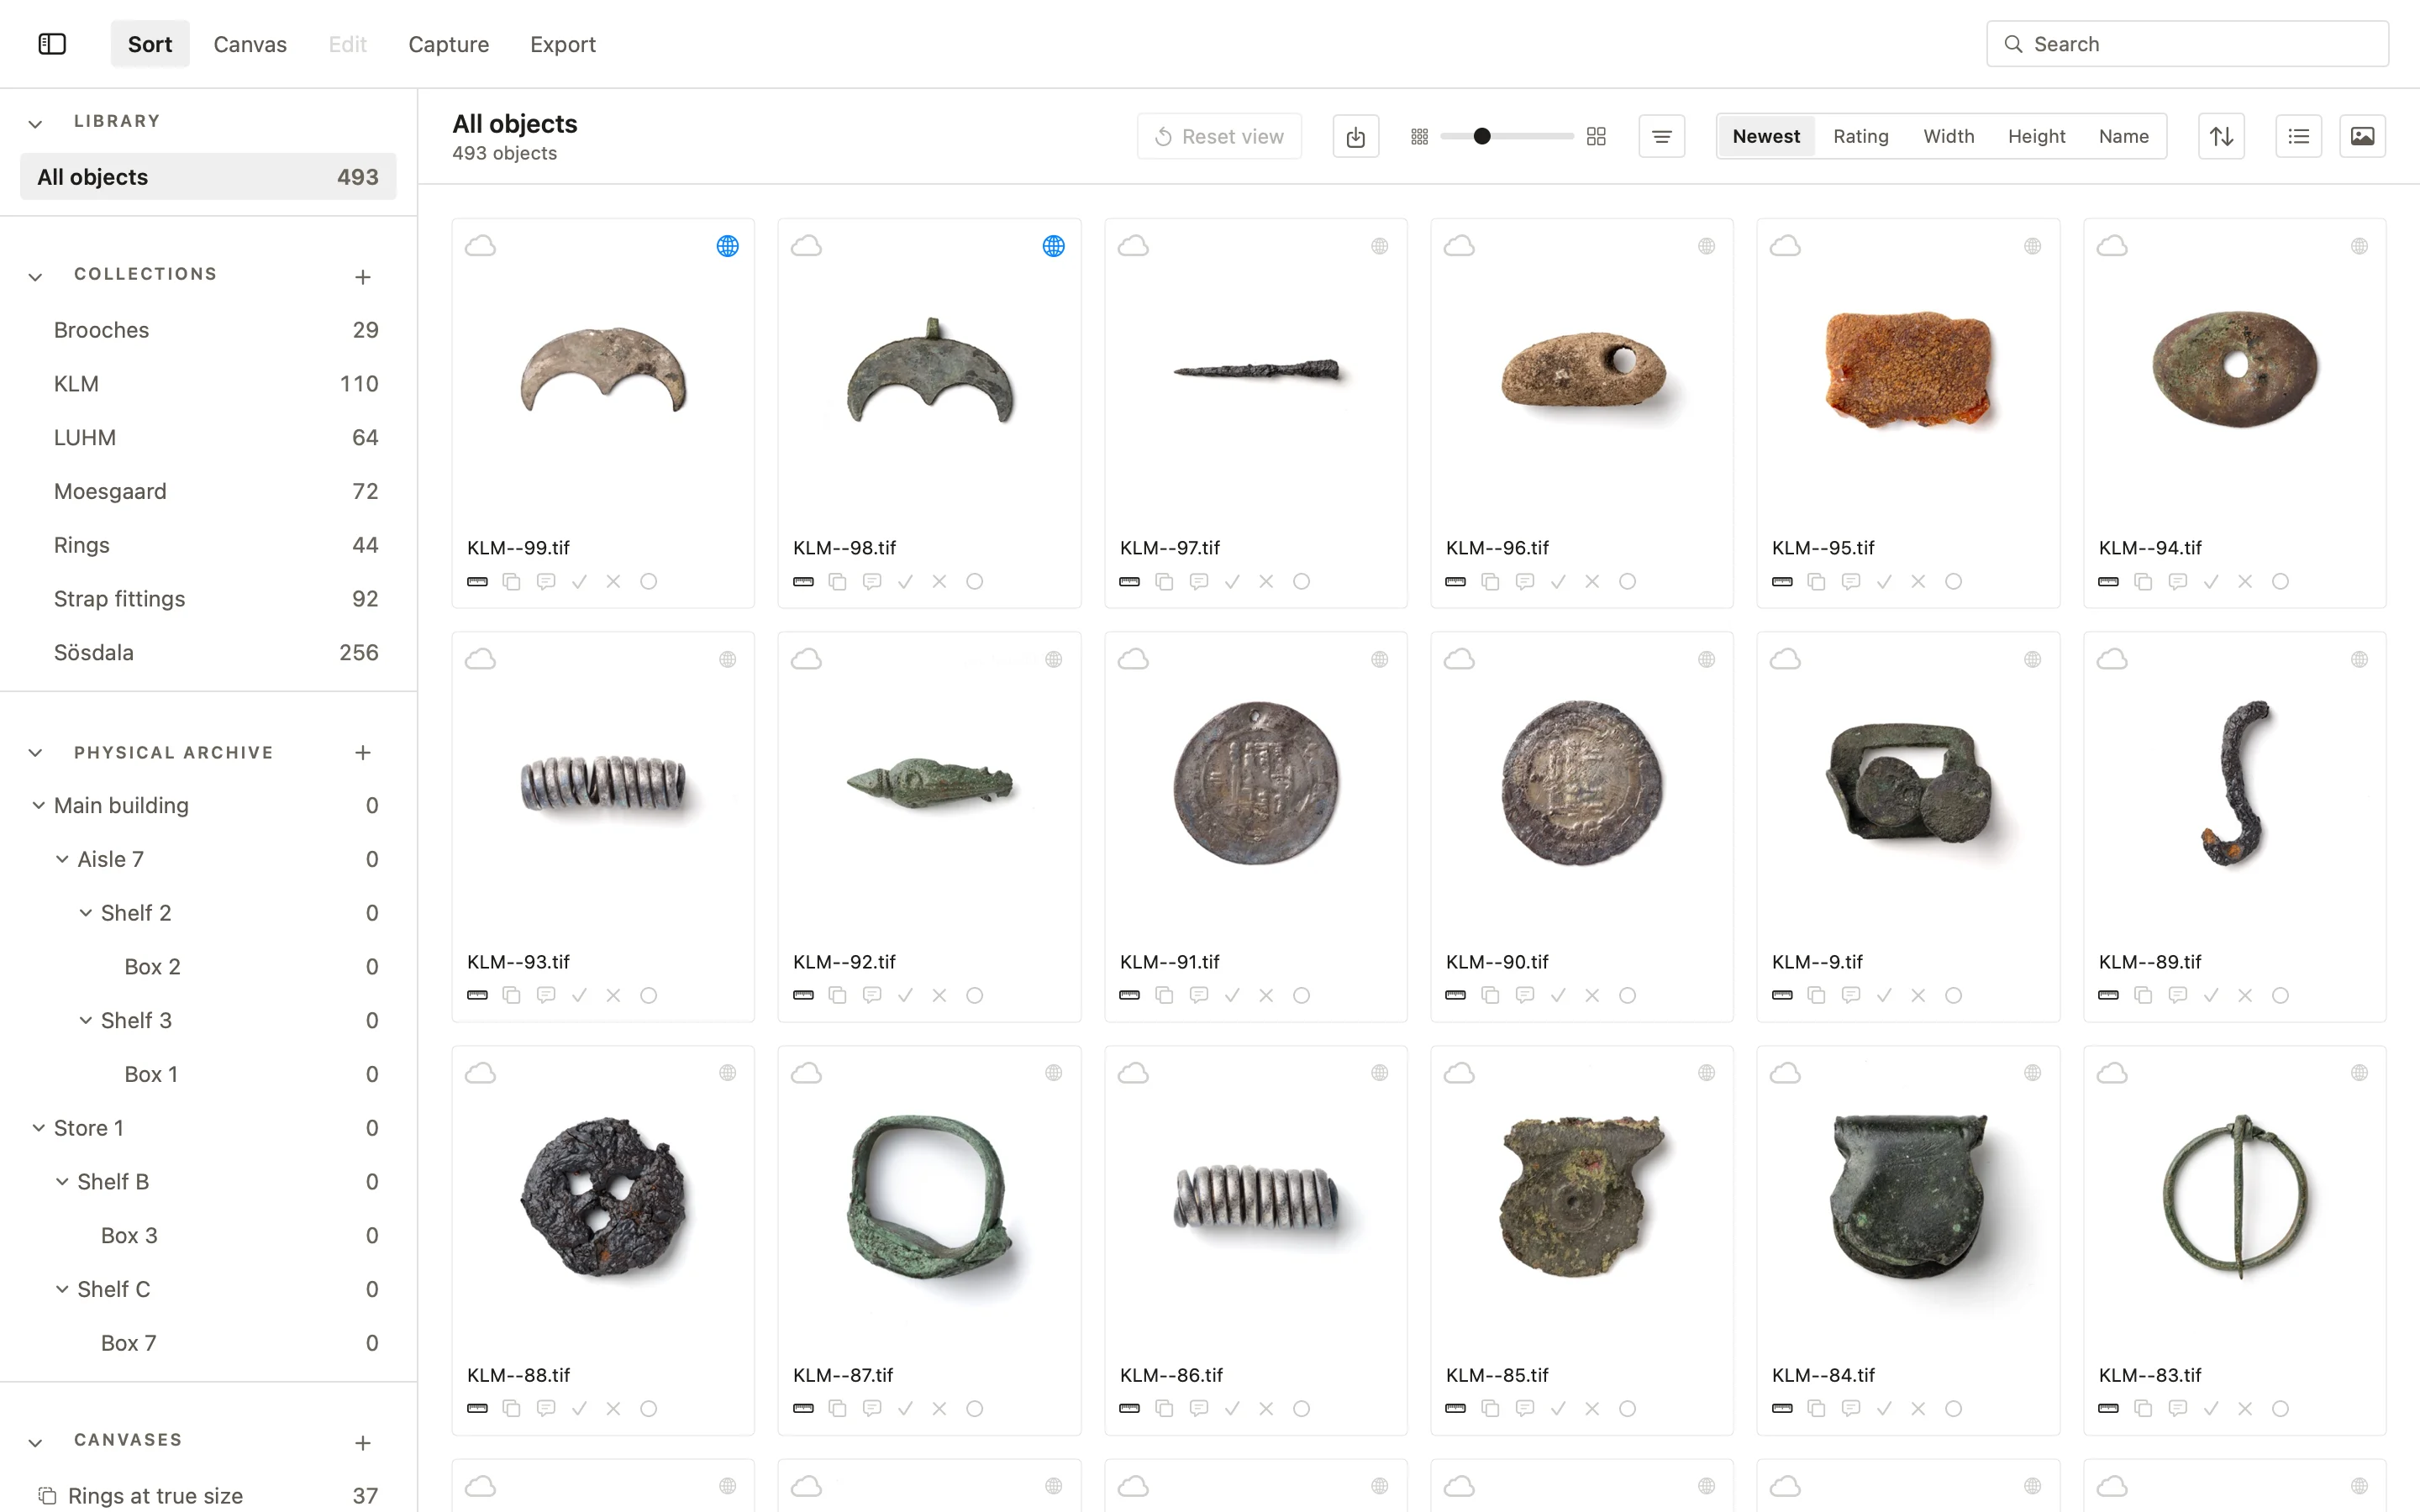Viewport: 2420px width, 1512px height.
Task: Click the ruler scale icon under KLM--97.tif
Action: coord(1129,582)
